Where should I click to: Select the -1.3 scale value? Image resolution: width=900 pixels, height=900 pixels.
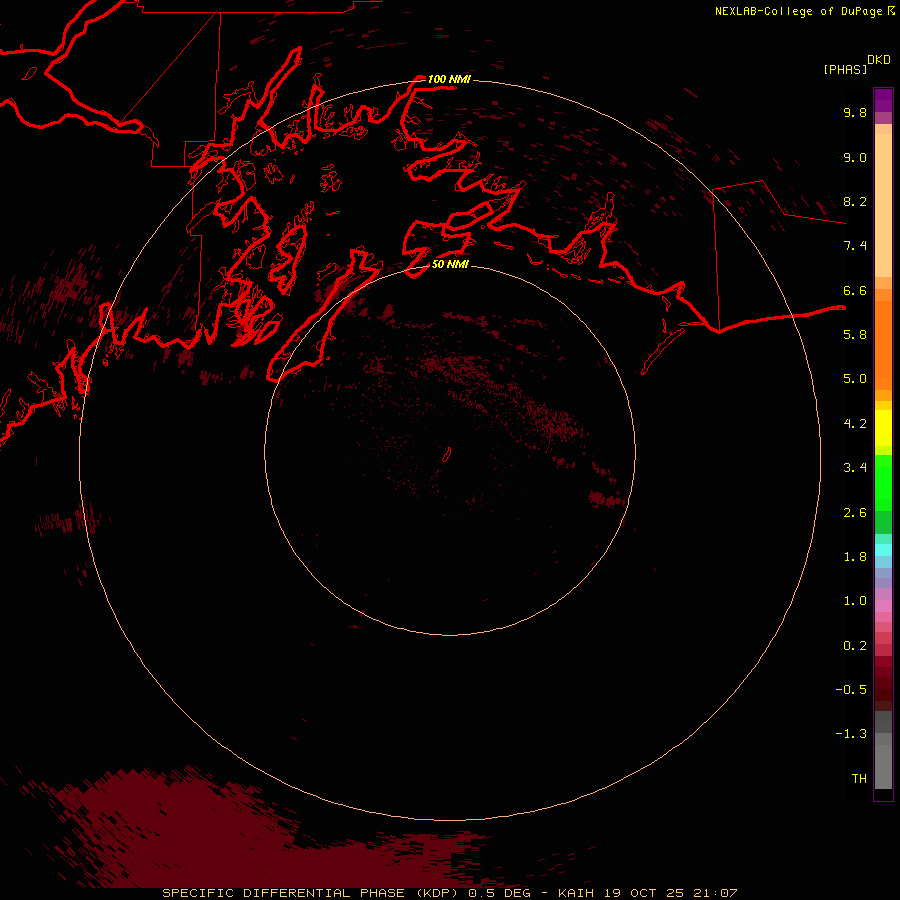pyautogui.click(x=851, y=734)
